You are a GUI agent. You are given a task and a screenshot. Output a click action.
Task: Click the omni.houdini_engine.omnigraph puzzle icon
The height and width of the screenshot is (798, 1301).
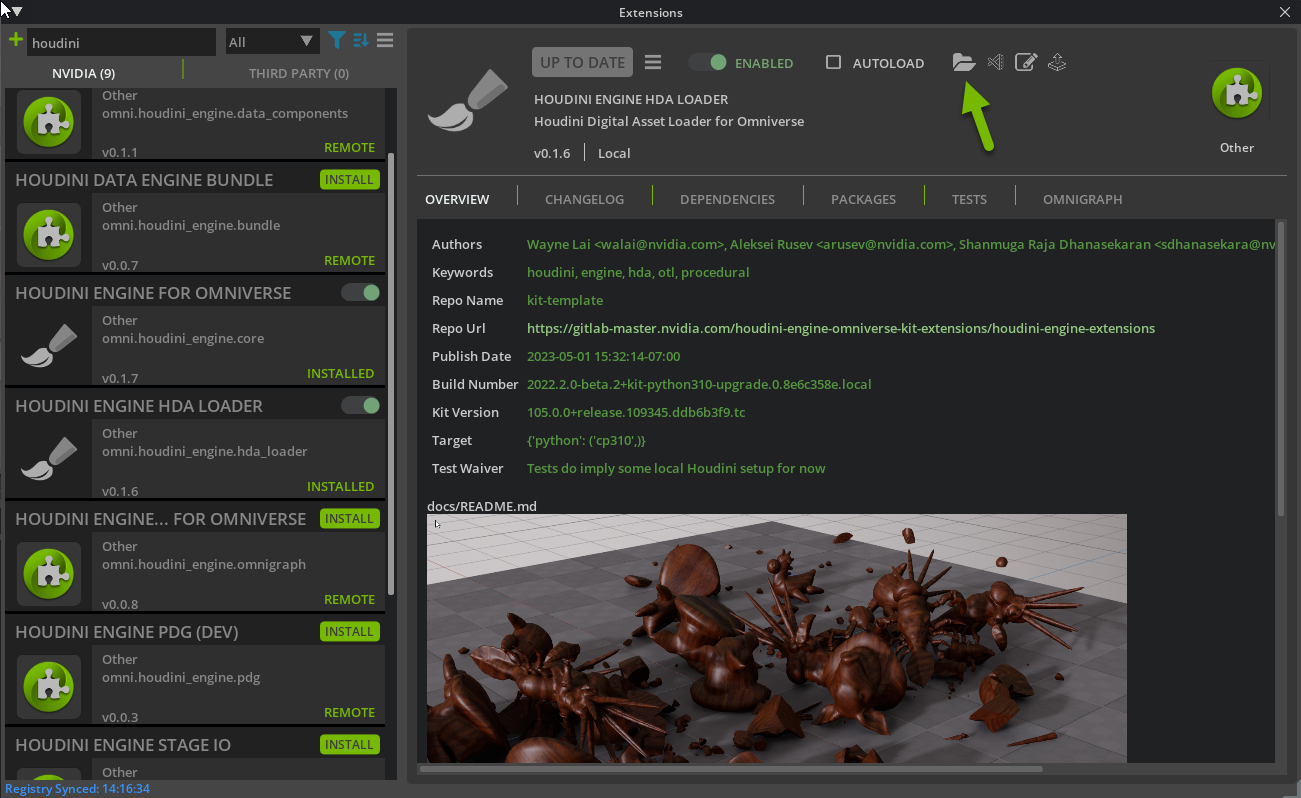coord(49,573)
